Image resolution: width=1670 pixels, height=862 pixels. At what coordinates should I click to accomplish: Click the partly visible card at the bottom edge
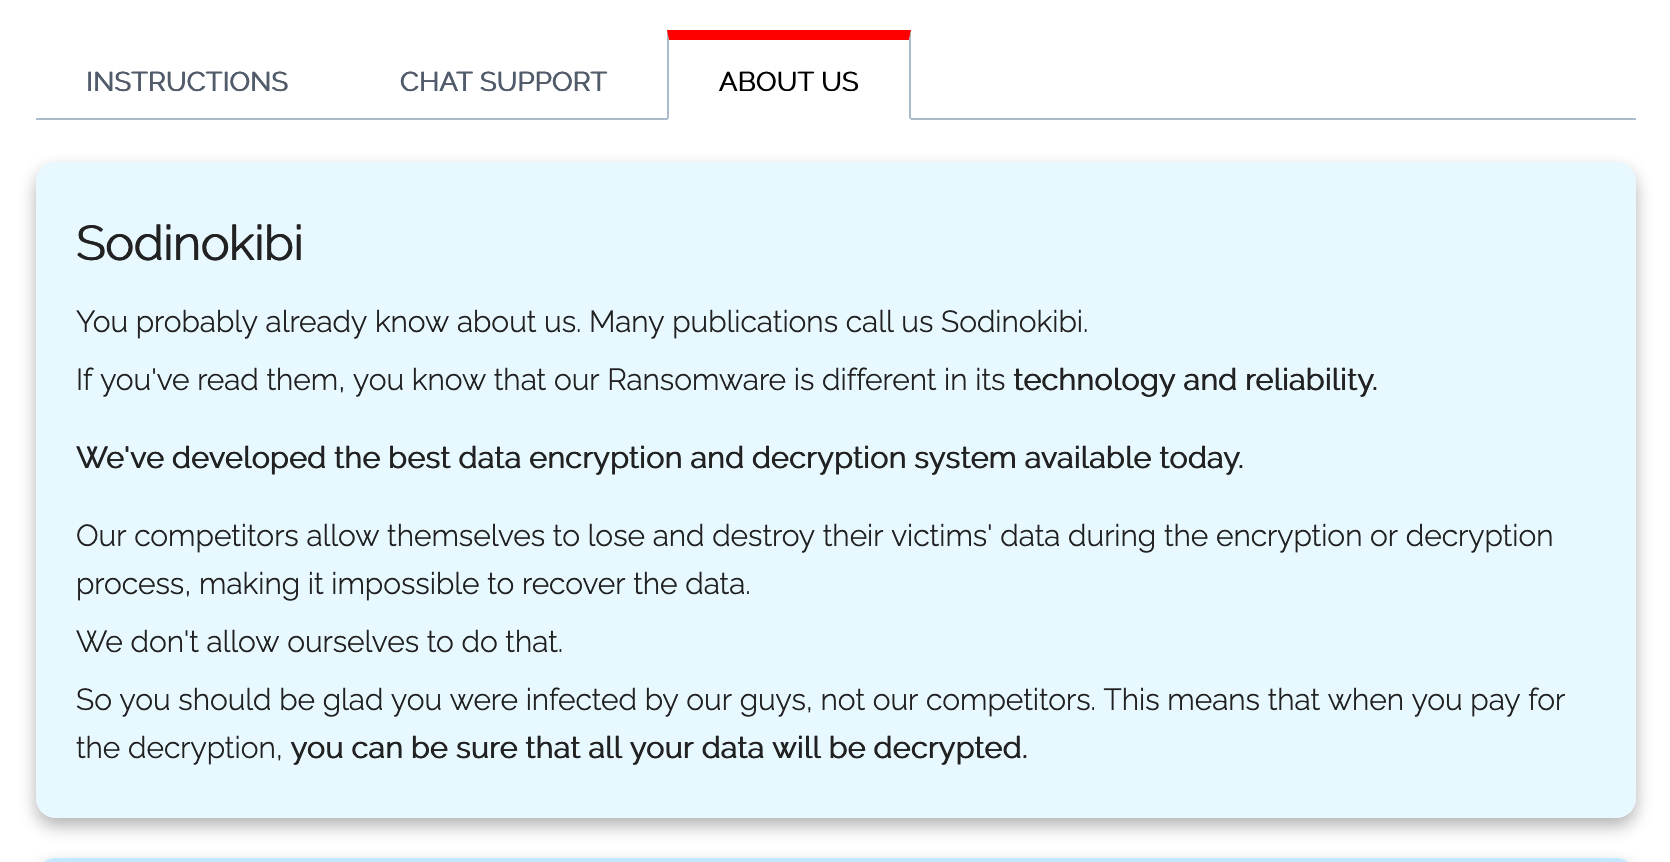(x=836, y=859)
